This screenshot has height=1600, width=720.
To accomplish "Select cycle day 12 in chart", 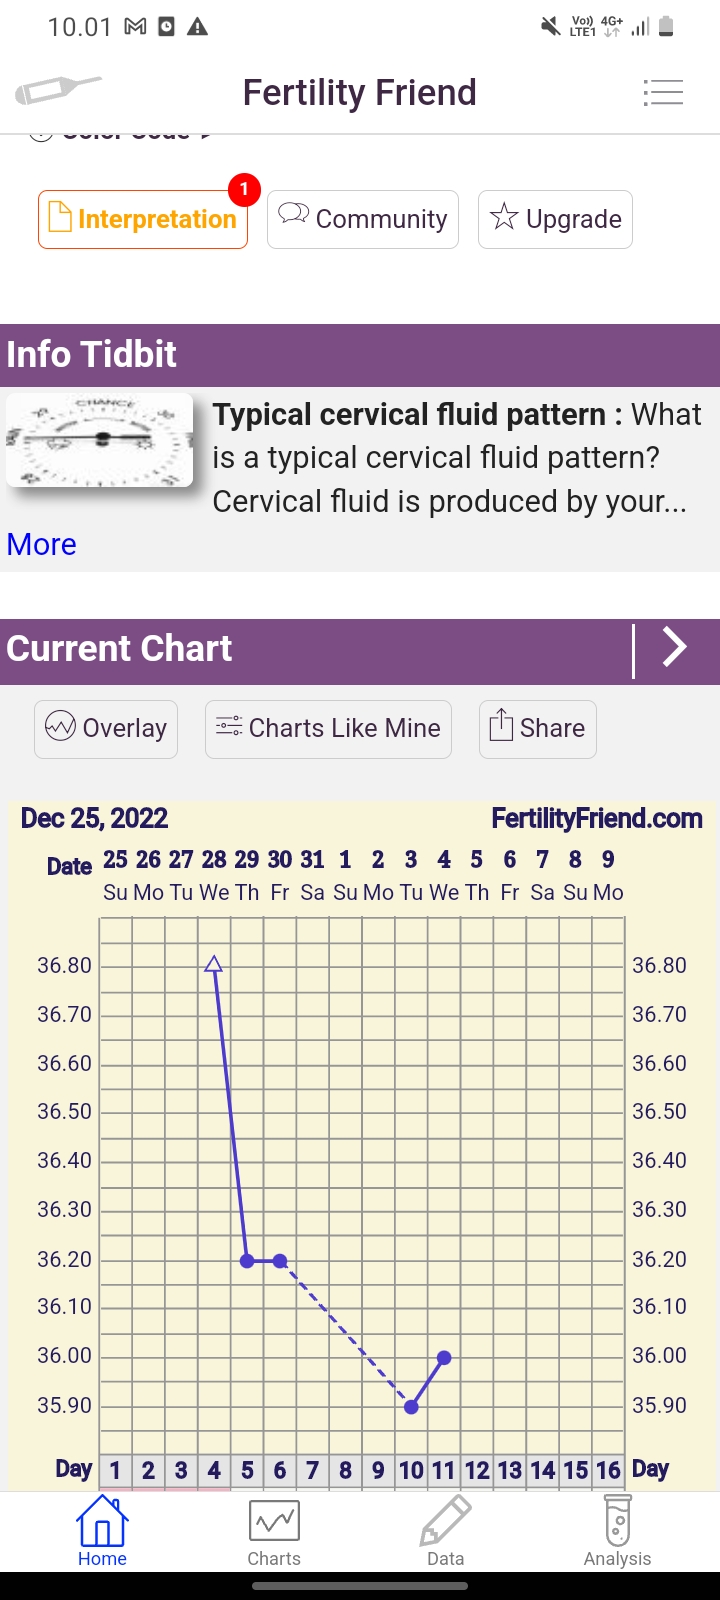I will point(477,1470).
